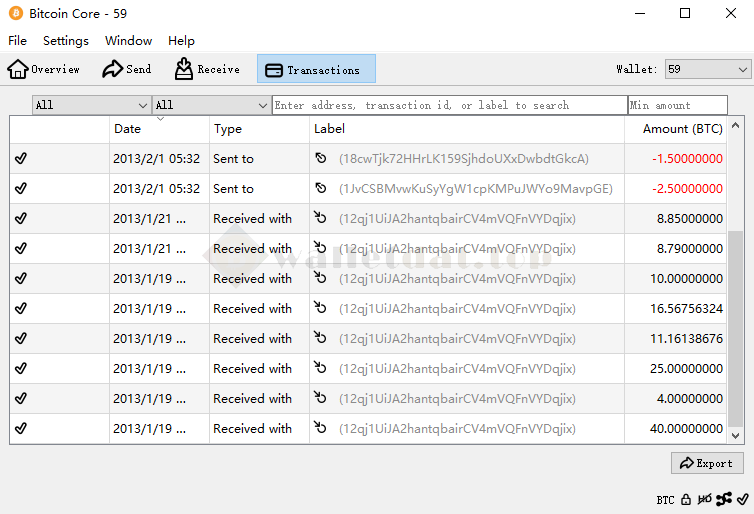Click the sync status checkmark icon

743,499
